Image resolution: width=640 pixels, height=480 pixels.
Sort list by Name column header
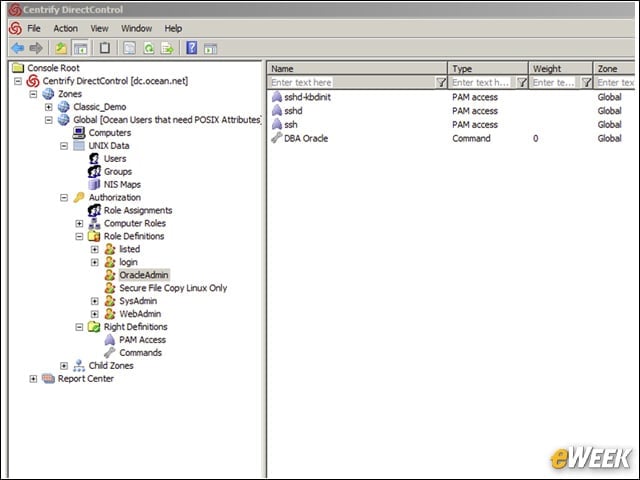pyautogui.click(x=357, y=69)
